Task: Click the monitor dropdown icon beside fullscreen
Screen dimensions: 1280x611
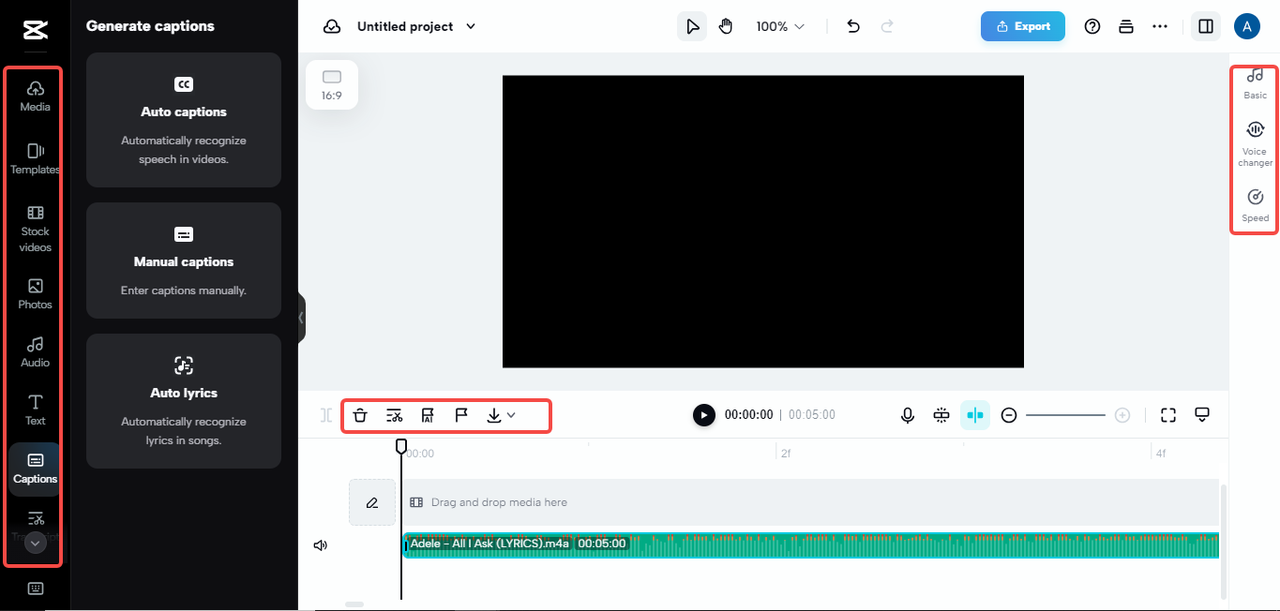Action: [x=1202, y=415]
